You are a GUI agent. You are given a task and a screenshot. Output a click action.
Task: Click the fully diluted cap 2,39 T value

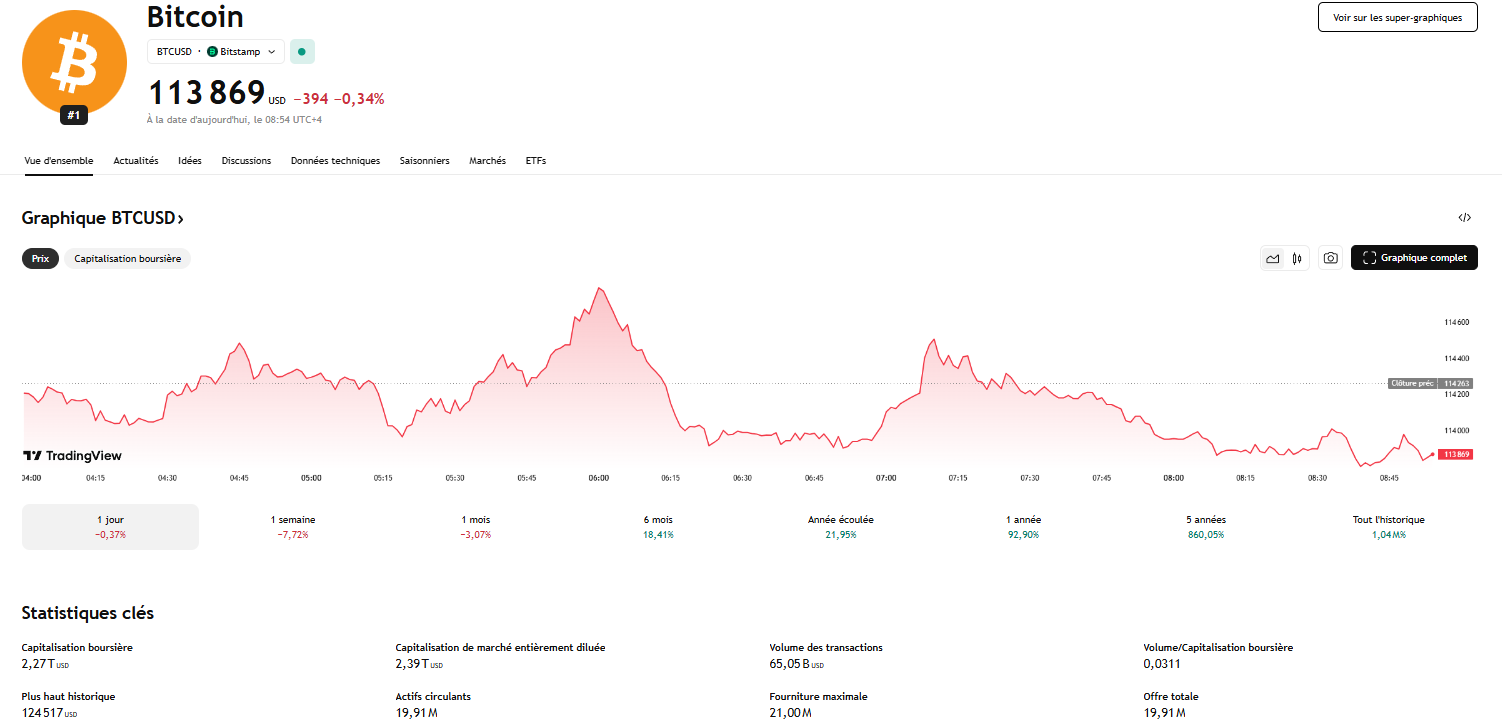tap(419, 663)
